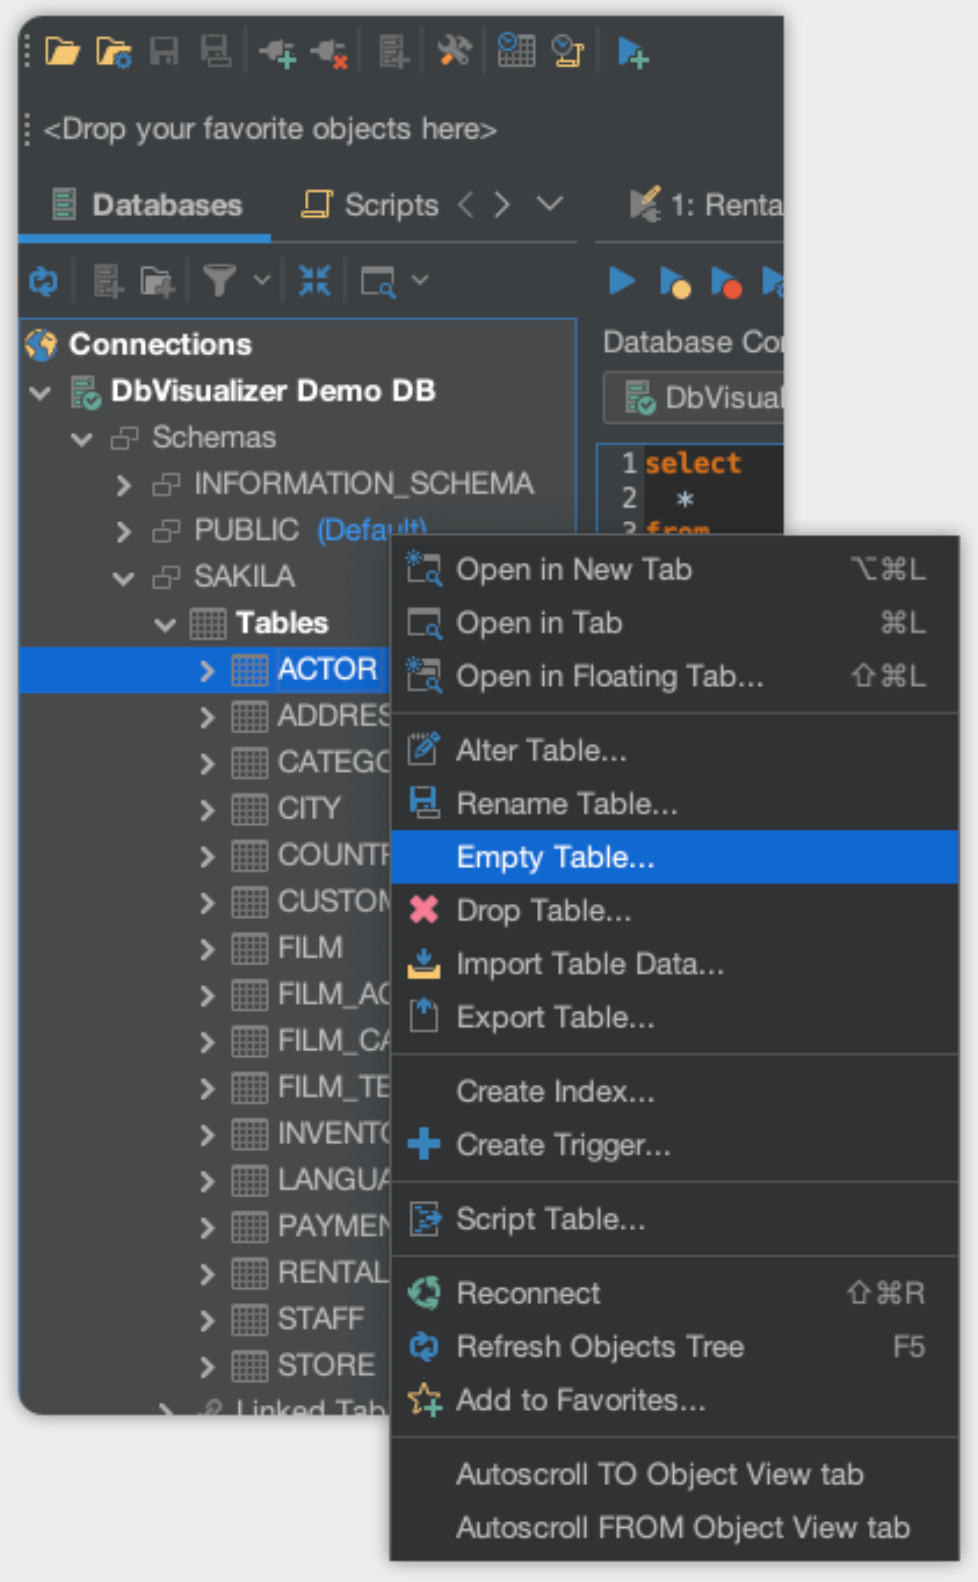This screenshot has width=978, height=1582.
Task: Select the RENTAL table in tree
Action: pyautogui.click(x=332, y=1273)
